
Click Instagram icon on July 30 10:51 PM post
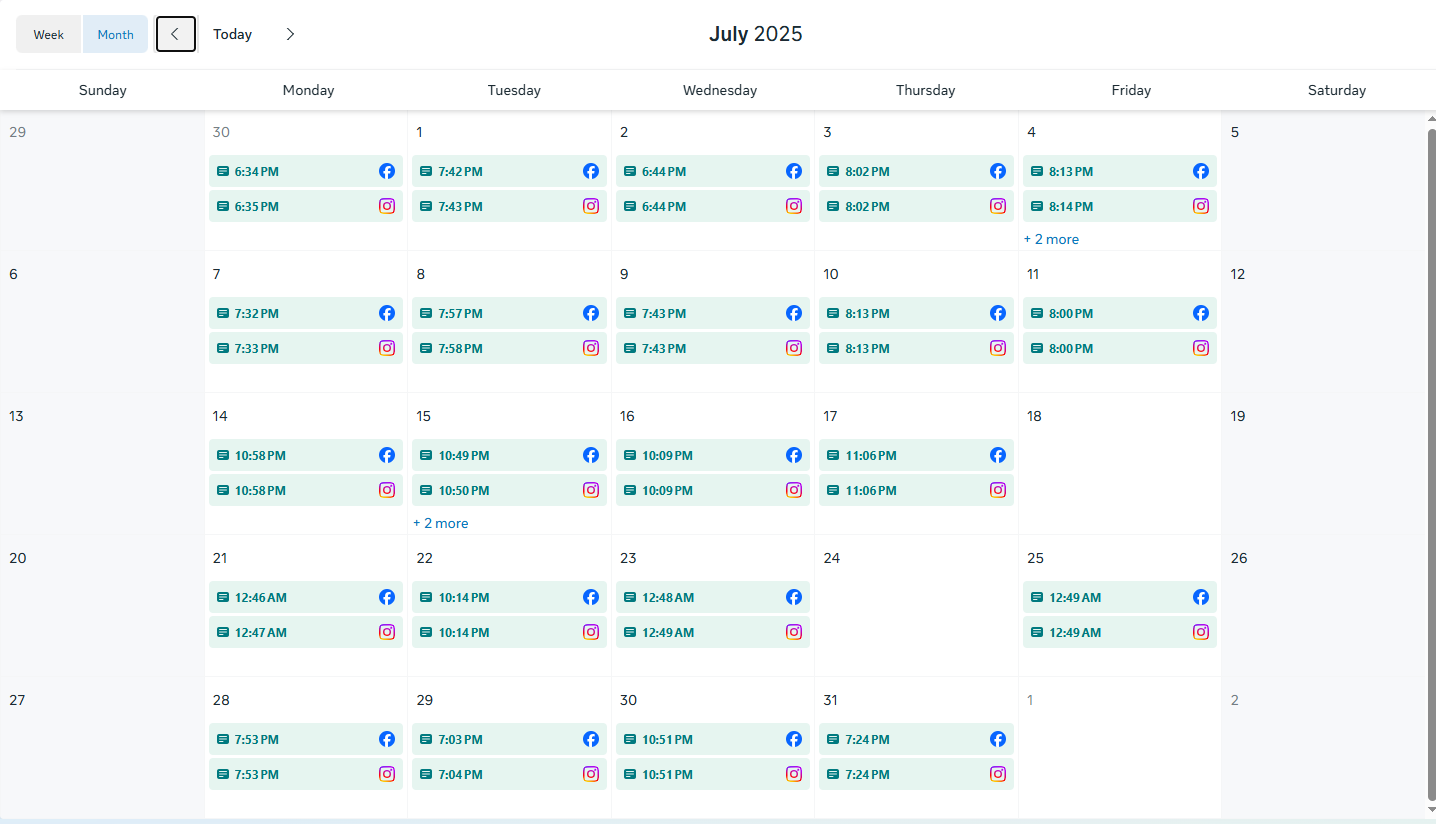click(x=794, y=774)
